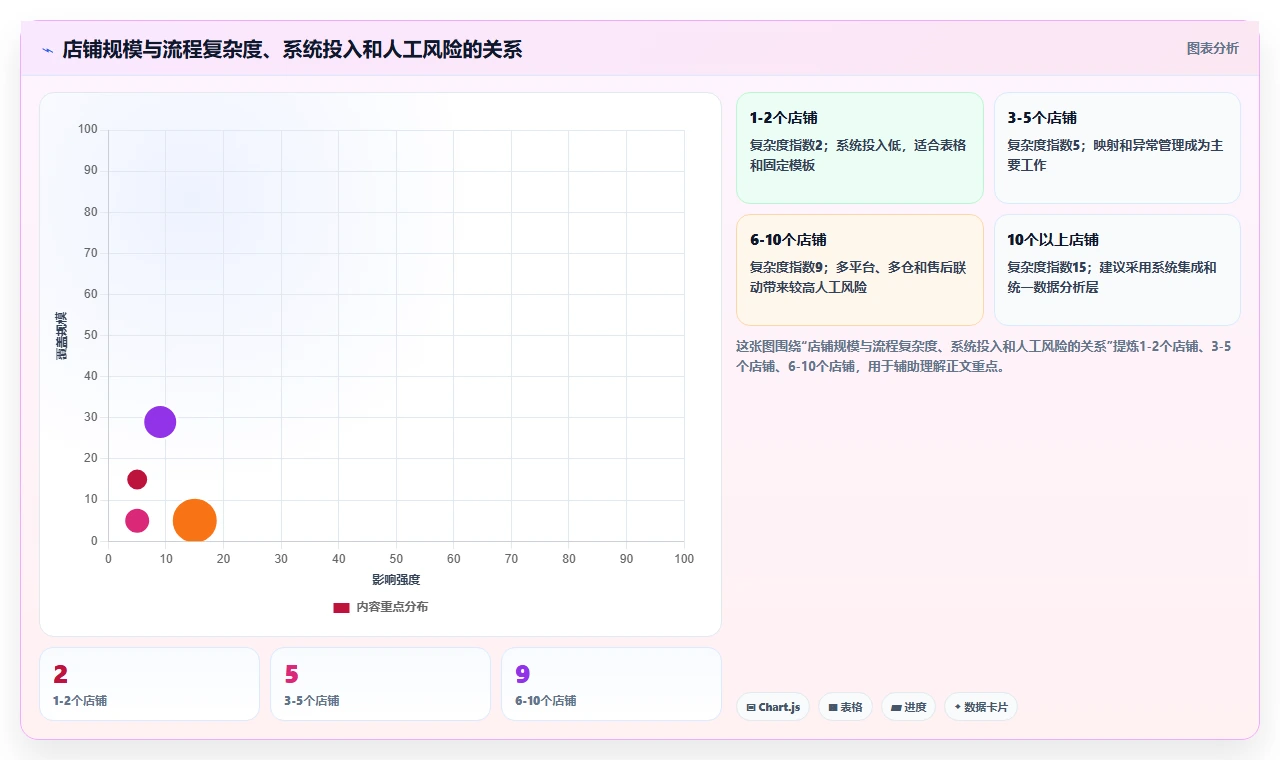Click the stat card showing number 9
This screenshot has height=760, width=1280.
611,684
